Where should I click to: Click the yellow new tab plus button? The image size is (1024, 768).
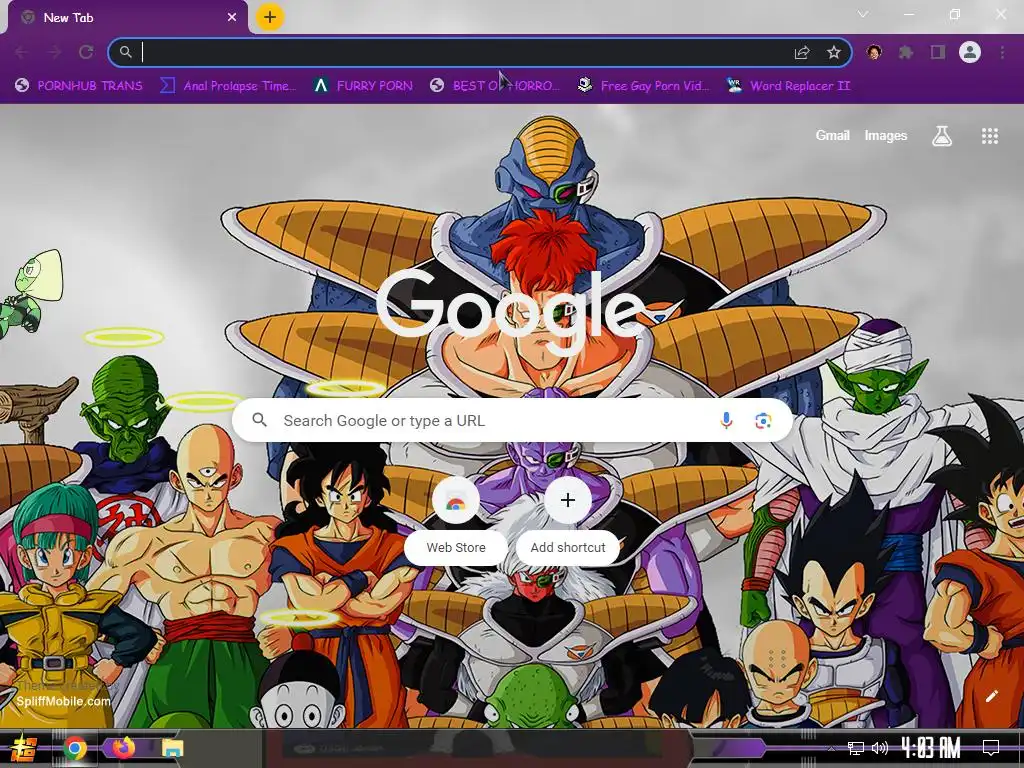pos(270,17)
